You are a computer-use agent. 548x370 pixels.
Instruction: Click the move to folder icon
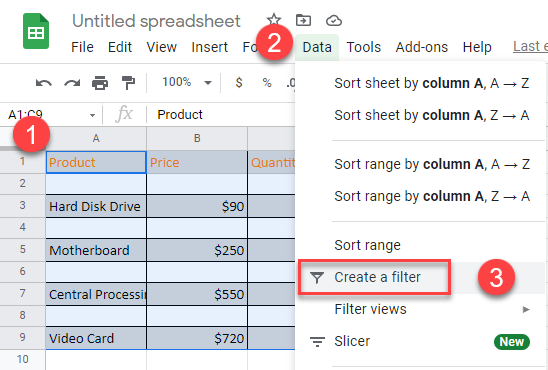(x=303, y=20)
